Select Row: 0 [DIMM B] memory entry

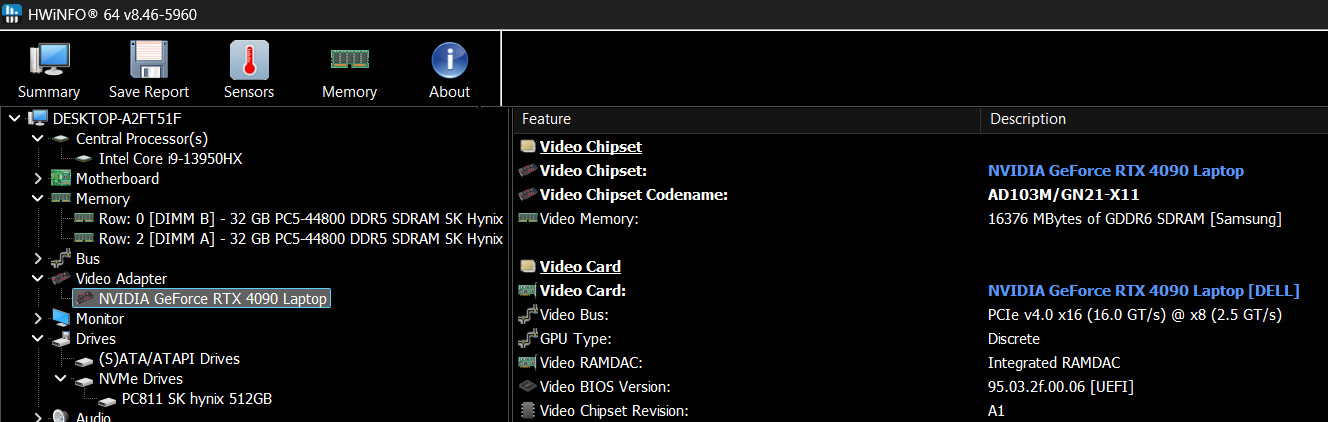click(x=300, y=219)
